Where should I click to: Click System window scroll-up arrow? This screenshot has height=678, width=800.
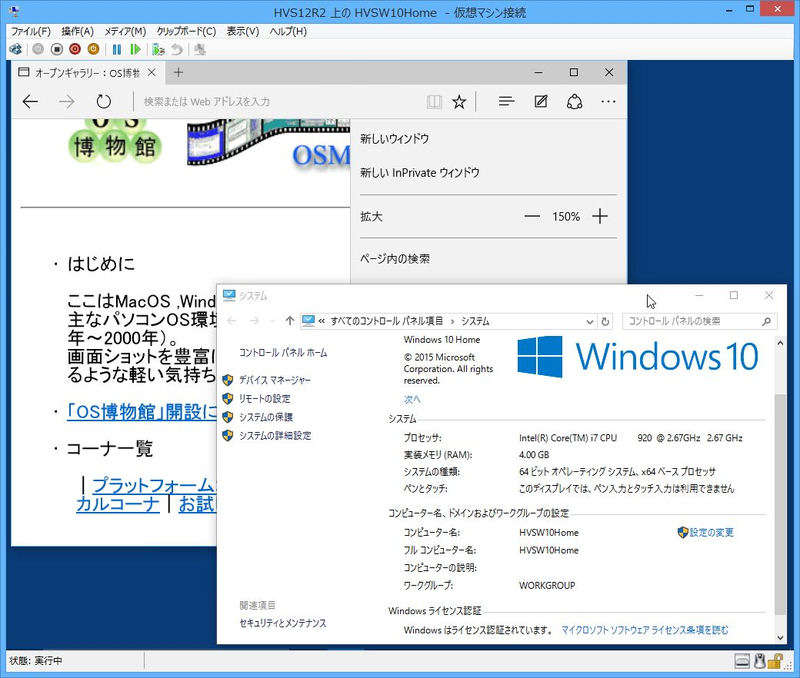point(780,343)
